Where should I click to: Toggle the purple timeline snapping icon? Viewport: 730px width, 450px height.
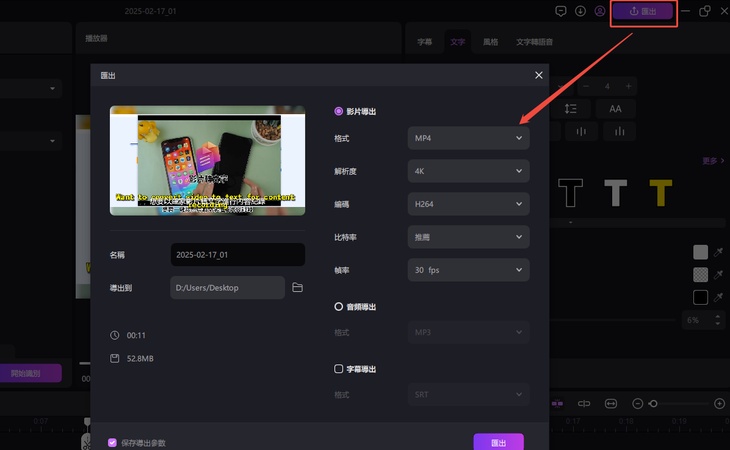click(557, 403)
